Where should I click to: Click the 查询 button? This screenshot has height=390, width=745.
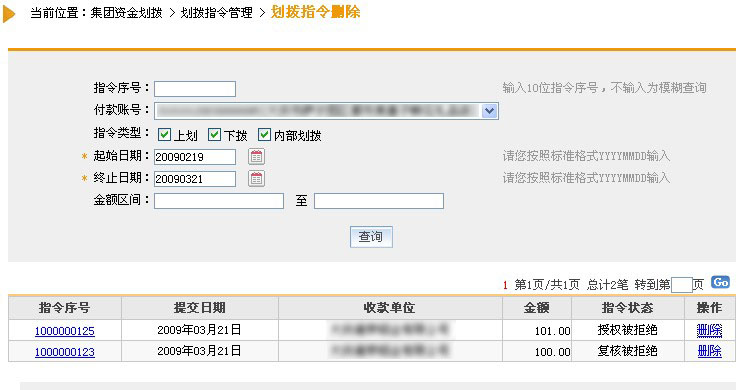pos(371,237)
